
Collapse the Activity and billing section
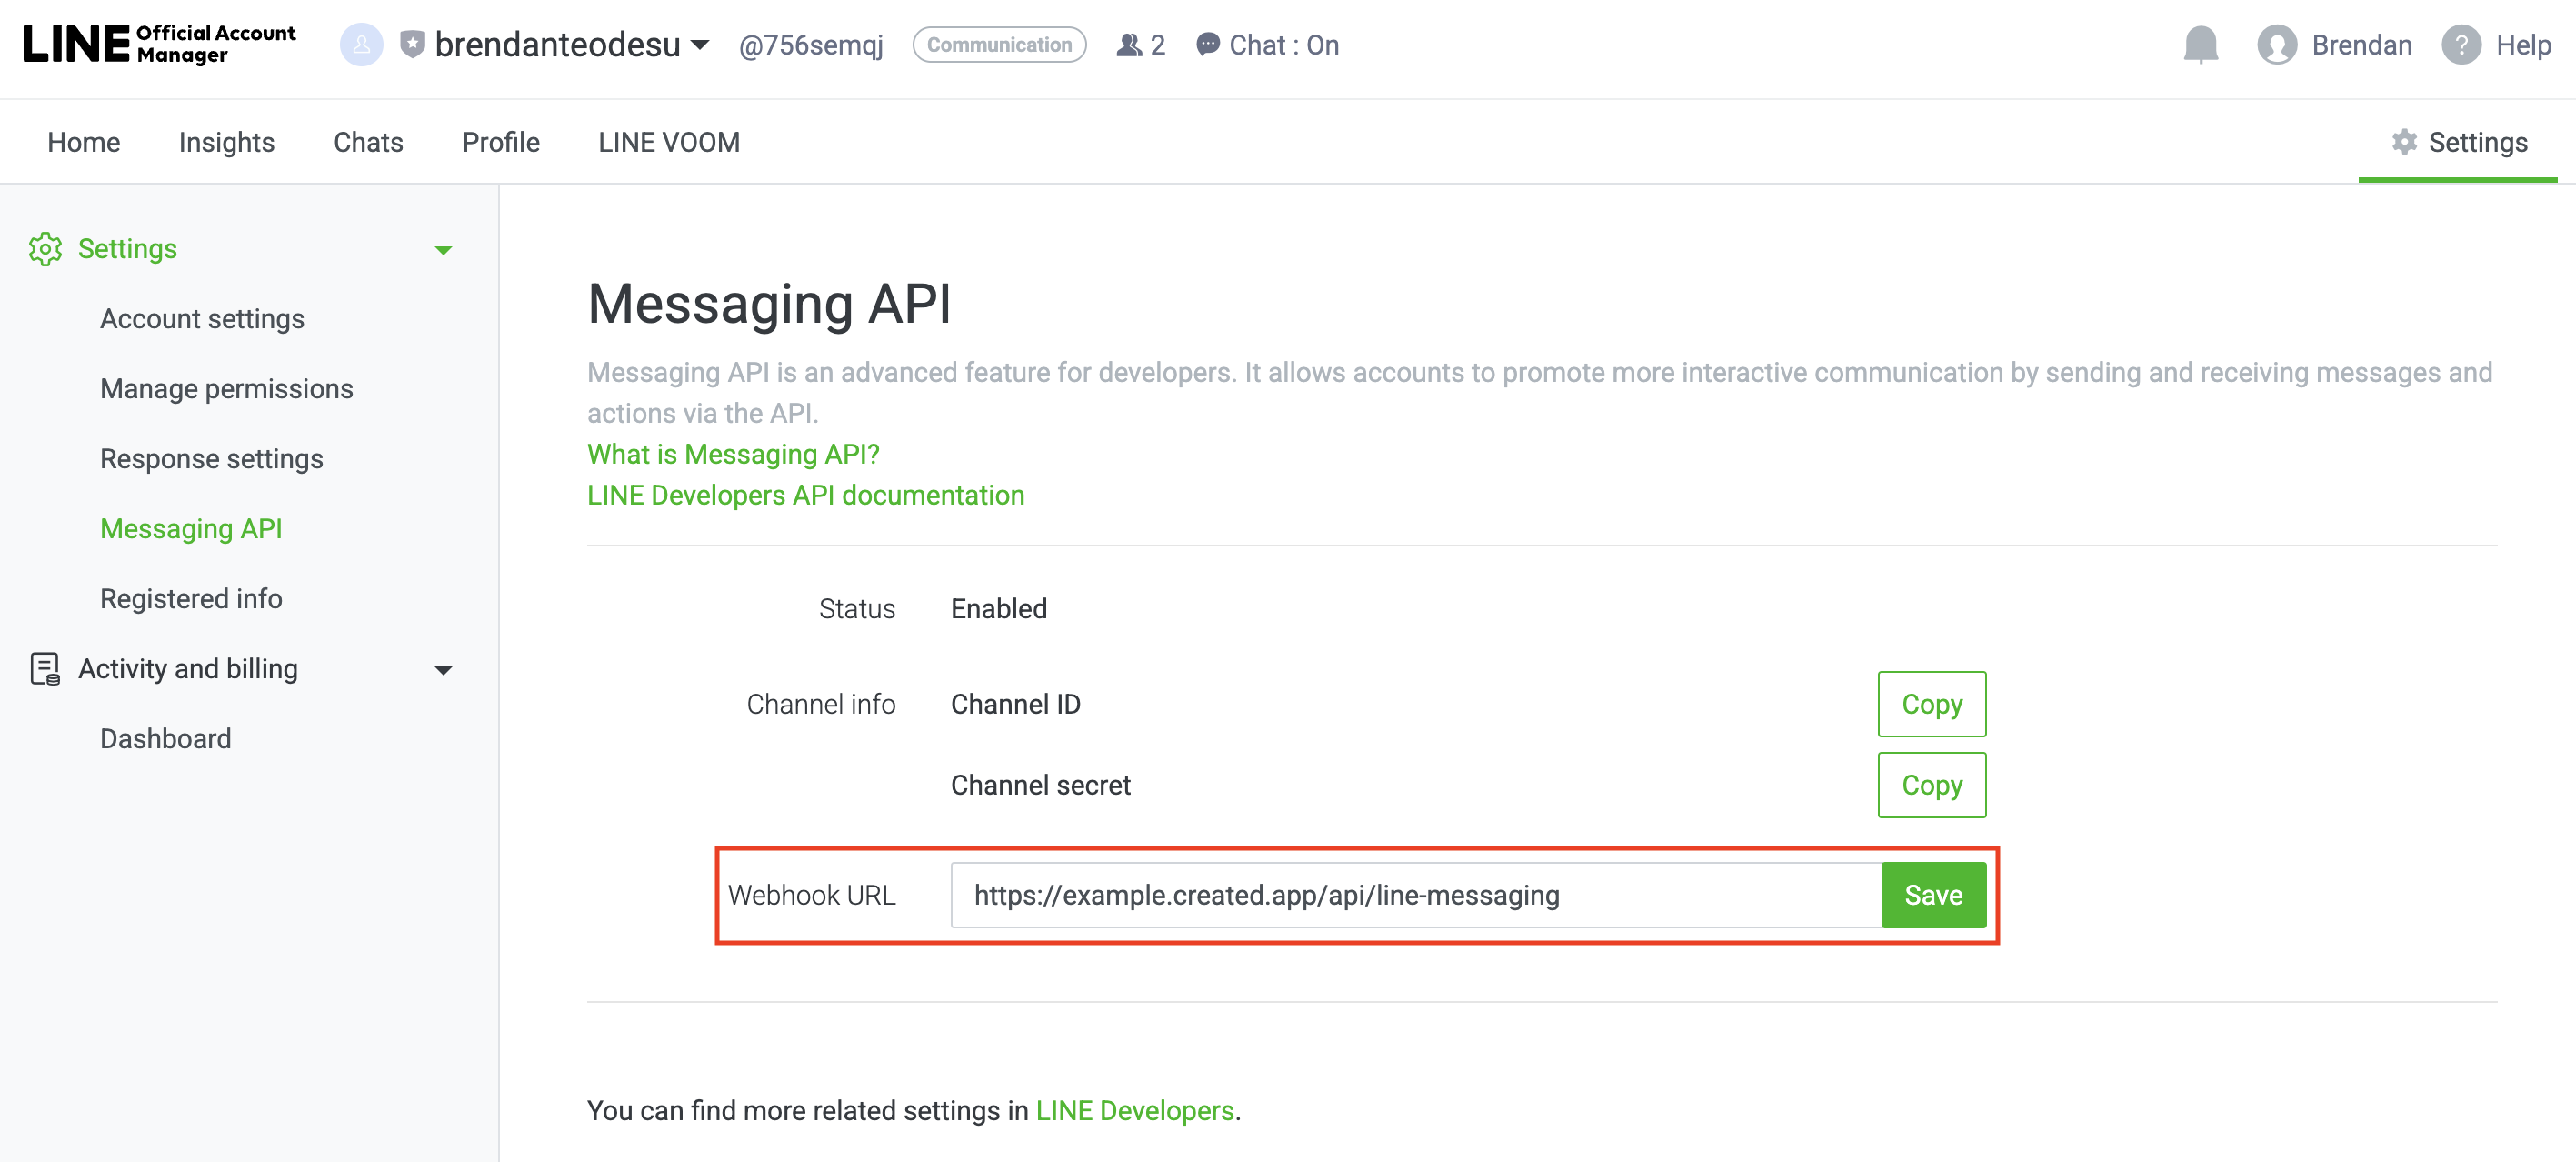tap(443, 670)
